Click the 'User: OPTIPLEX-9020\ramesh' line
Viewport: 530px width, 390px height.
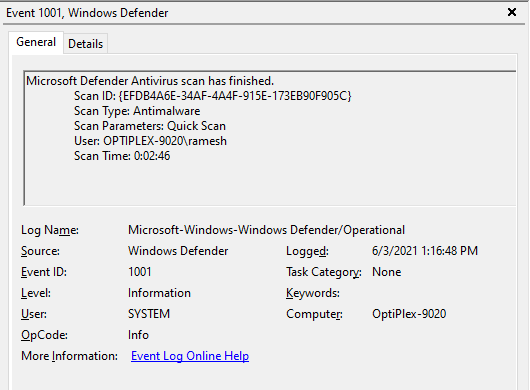pos(150,141)
